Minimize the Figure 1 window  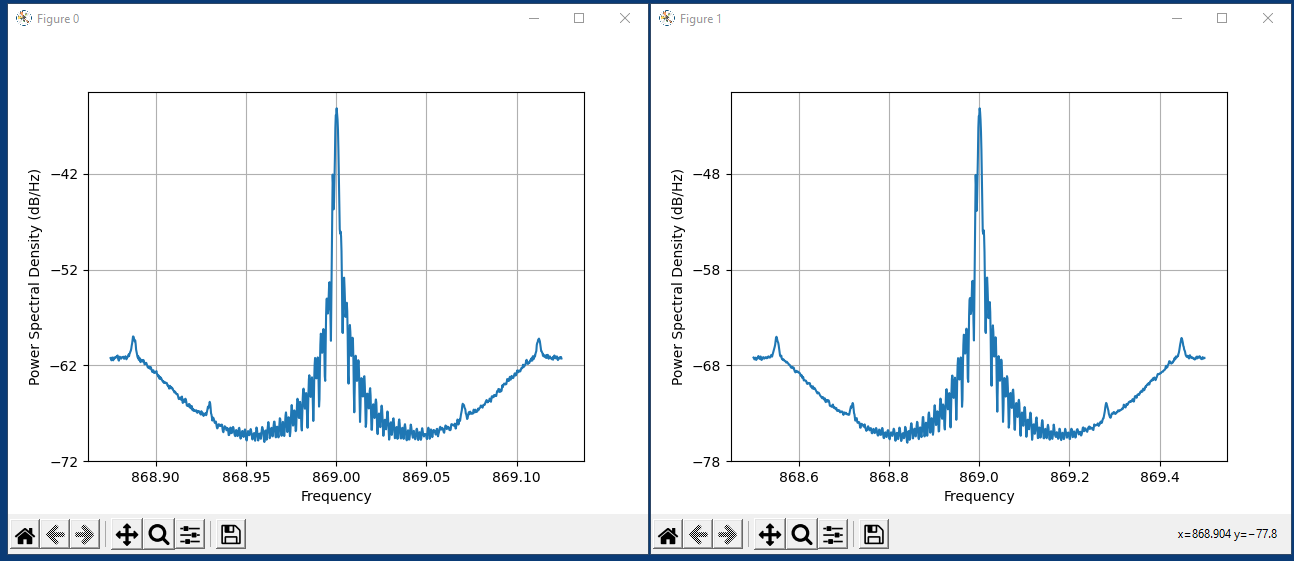click(x=1176, y=18)
